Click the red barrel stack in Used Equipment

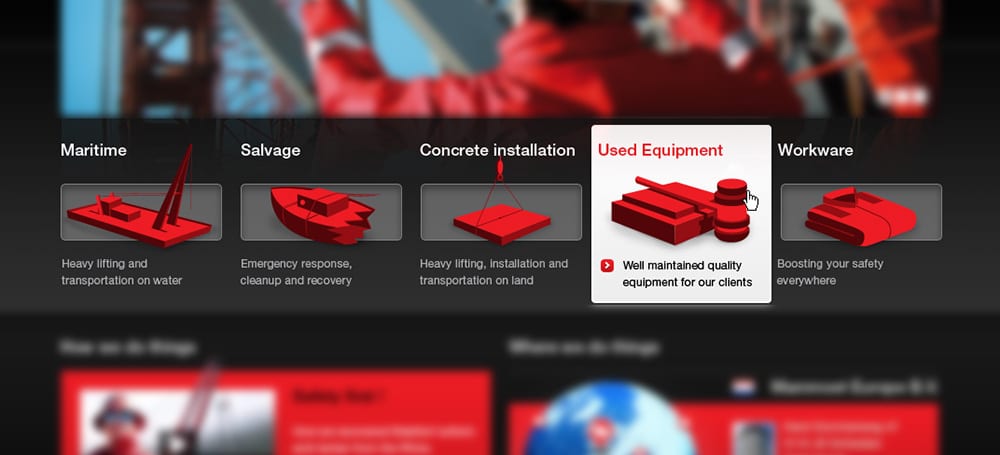[732, 210]
